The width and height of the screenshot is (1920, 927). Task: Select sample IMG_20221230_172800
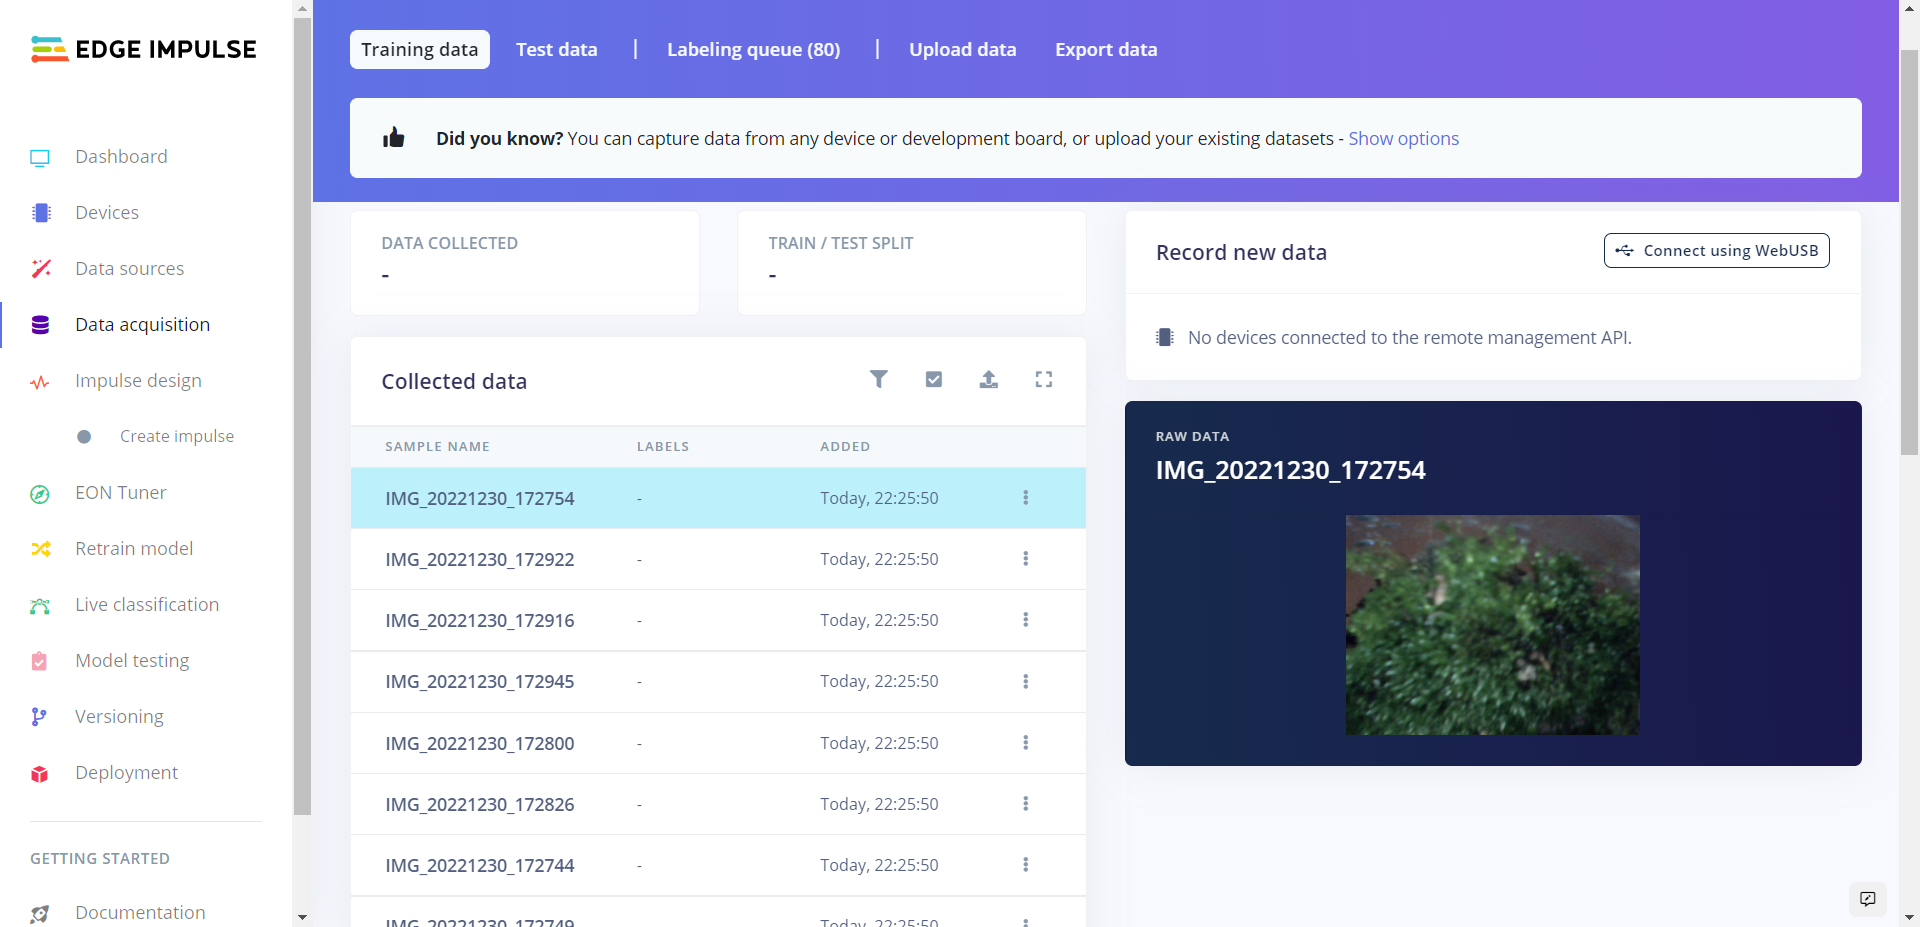coord(718,743)
